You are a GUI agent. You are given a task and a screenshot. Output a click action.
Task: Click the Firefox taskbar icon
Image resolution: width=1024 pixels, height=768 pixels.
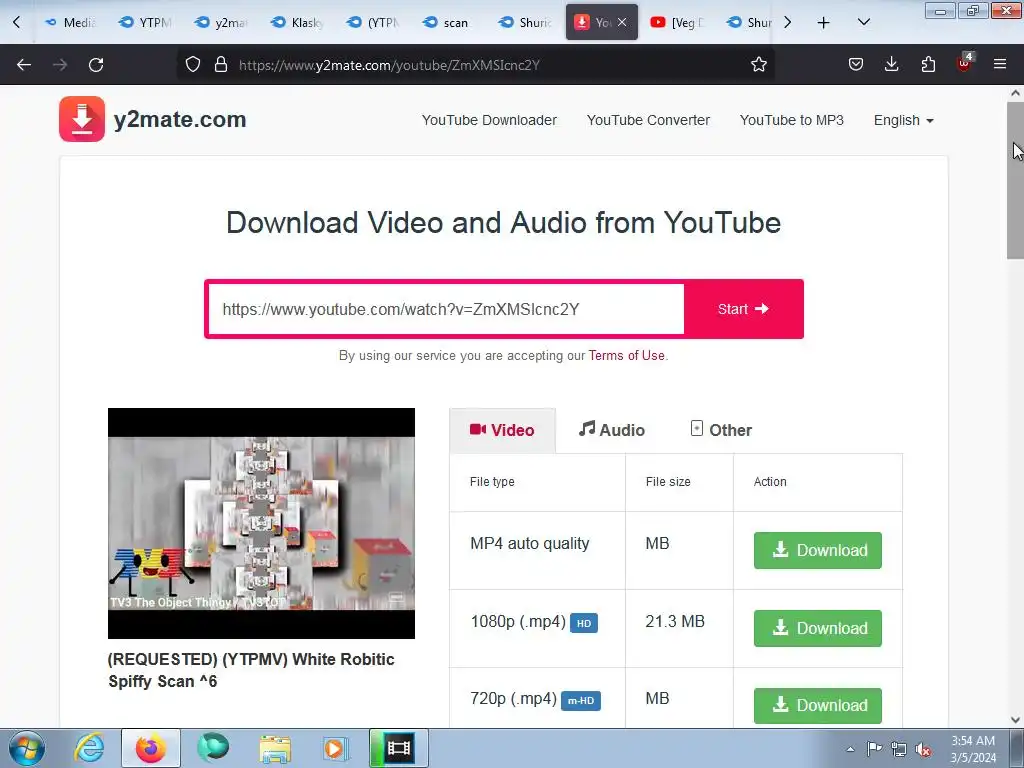tap(150, 748)
